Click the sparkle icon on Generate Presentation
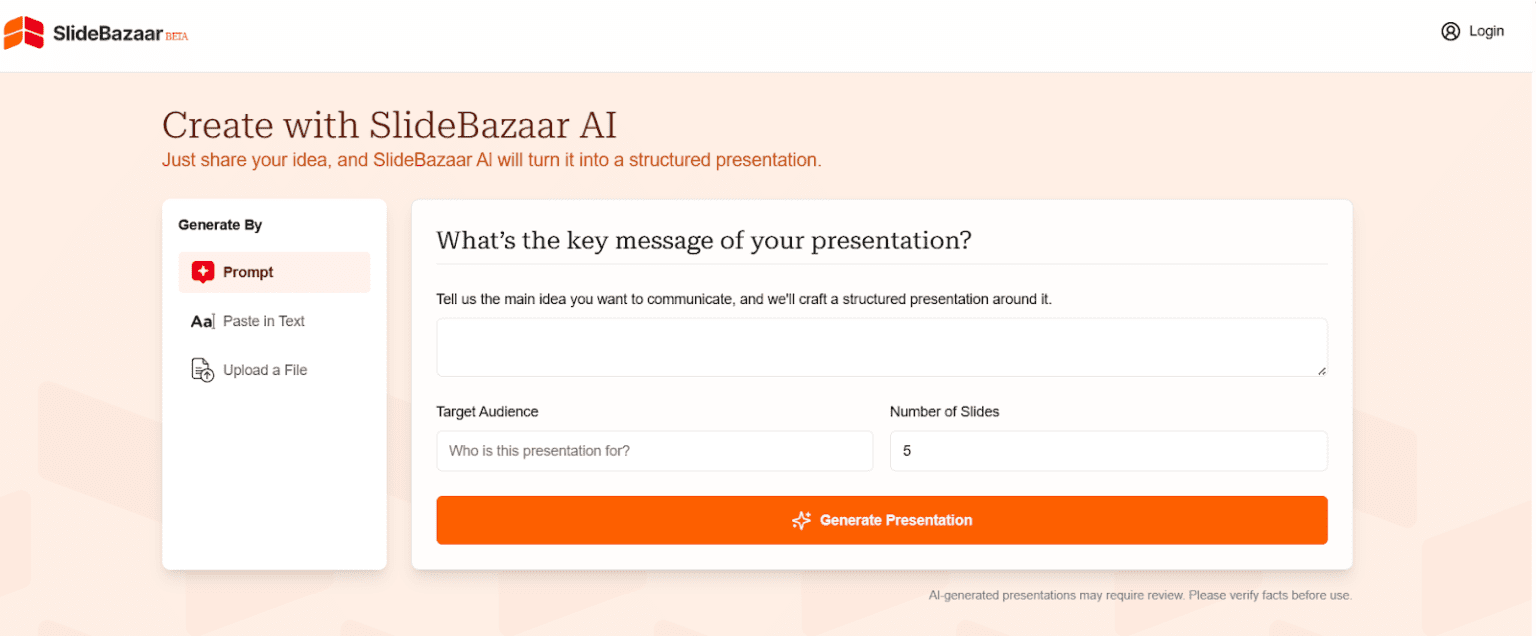Image resolution: width=1536 pixels, height=636 pixels. (x=800, y=520)
